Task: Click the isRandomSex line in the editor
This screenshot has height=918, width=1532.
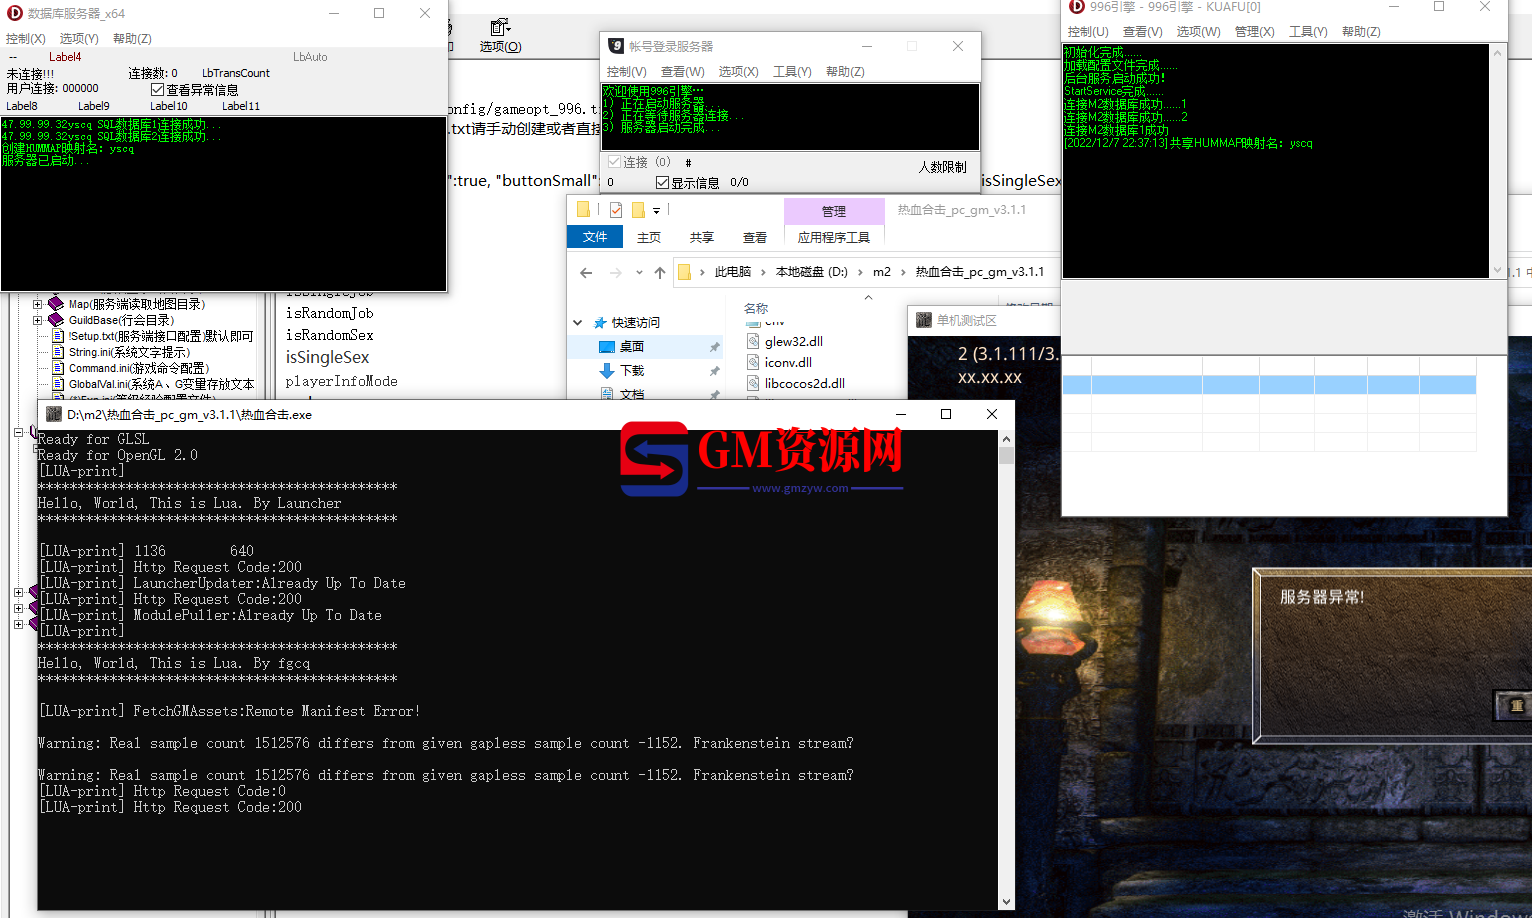Action: click(330, 335)
